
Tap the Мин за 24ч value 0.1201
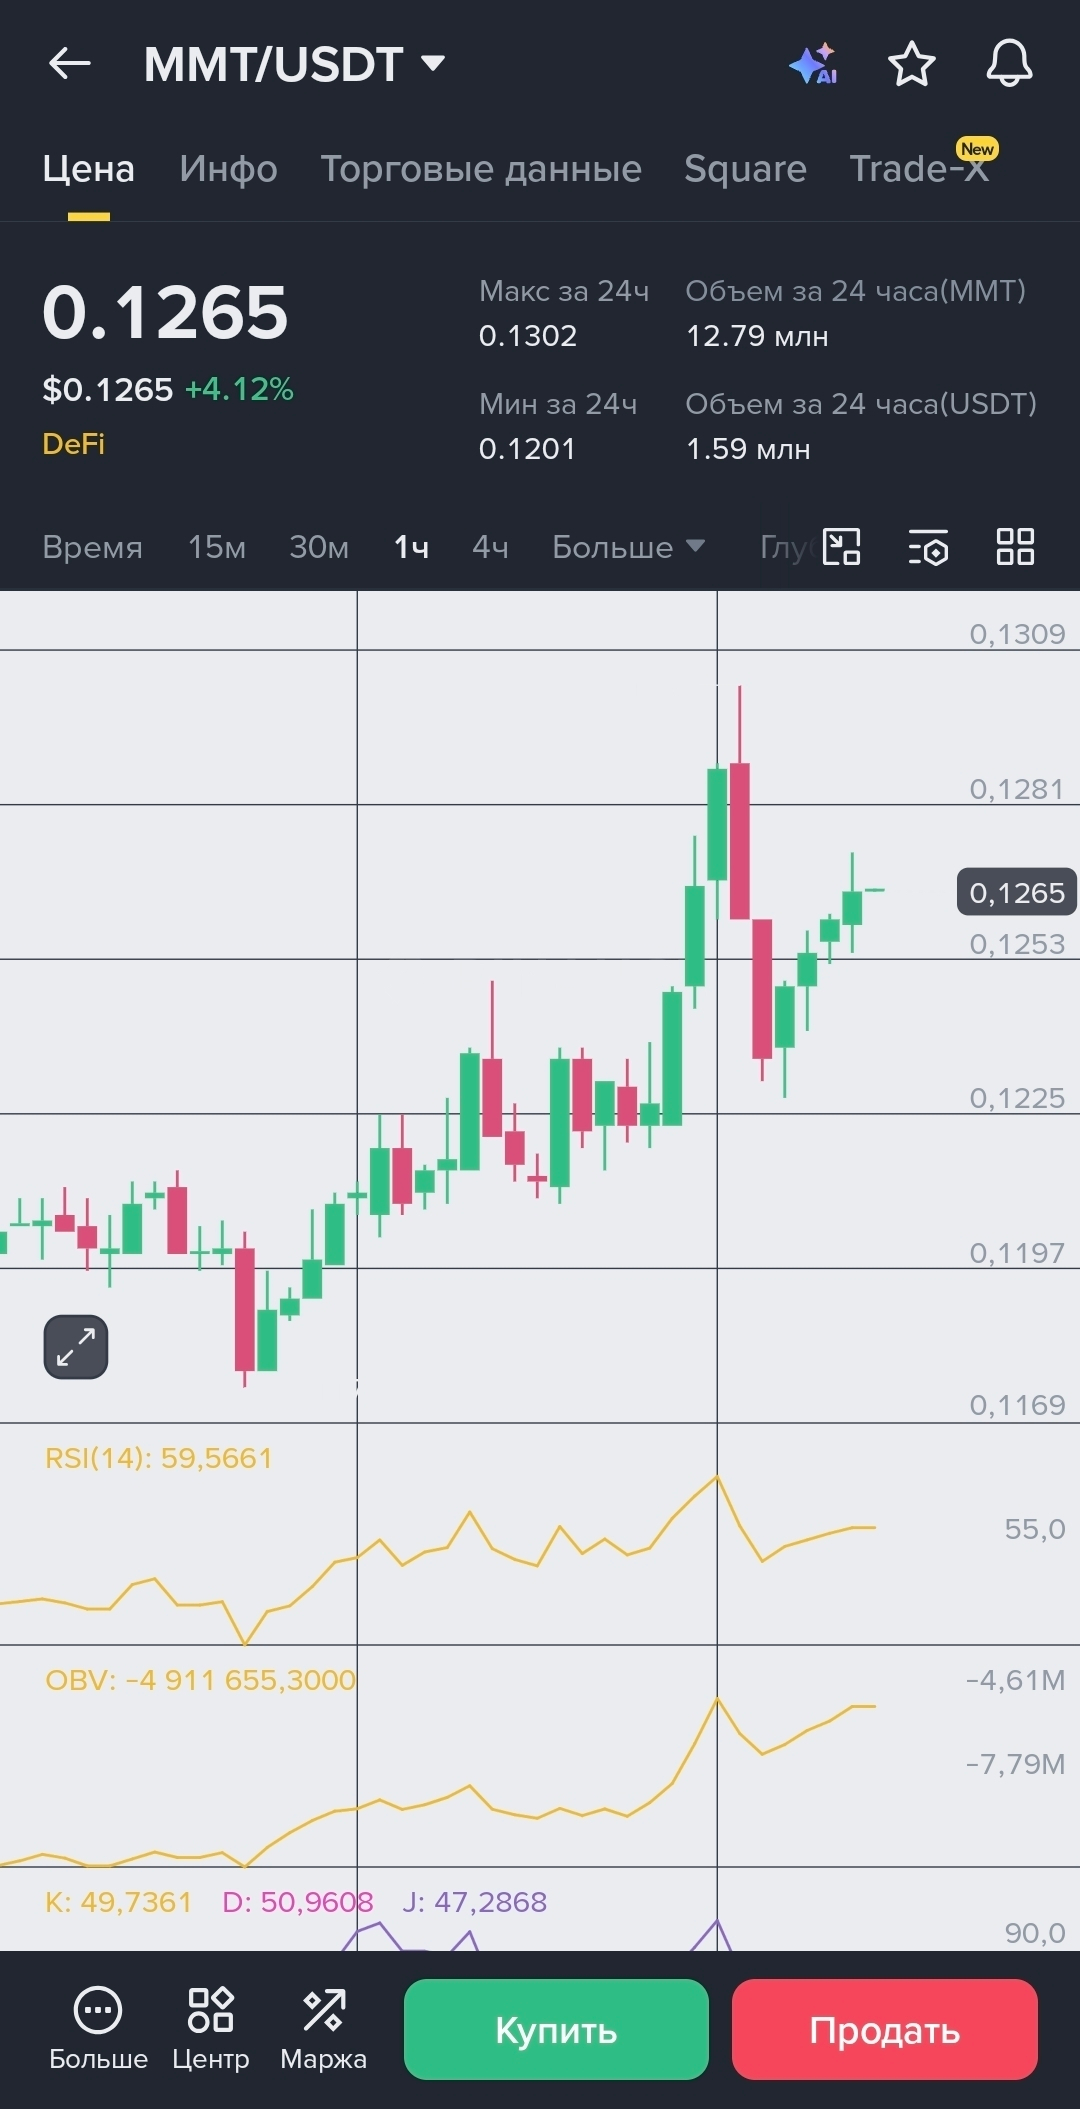pos(527,449)
